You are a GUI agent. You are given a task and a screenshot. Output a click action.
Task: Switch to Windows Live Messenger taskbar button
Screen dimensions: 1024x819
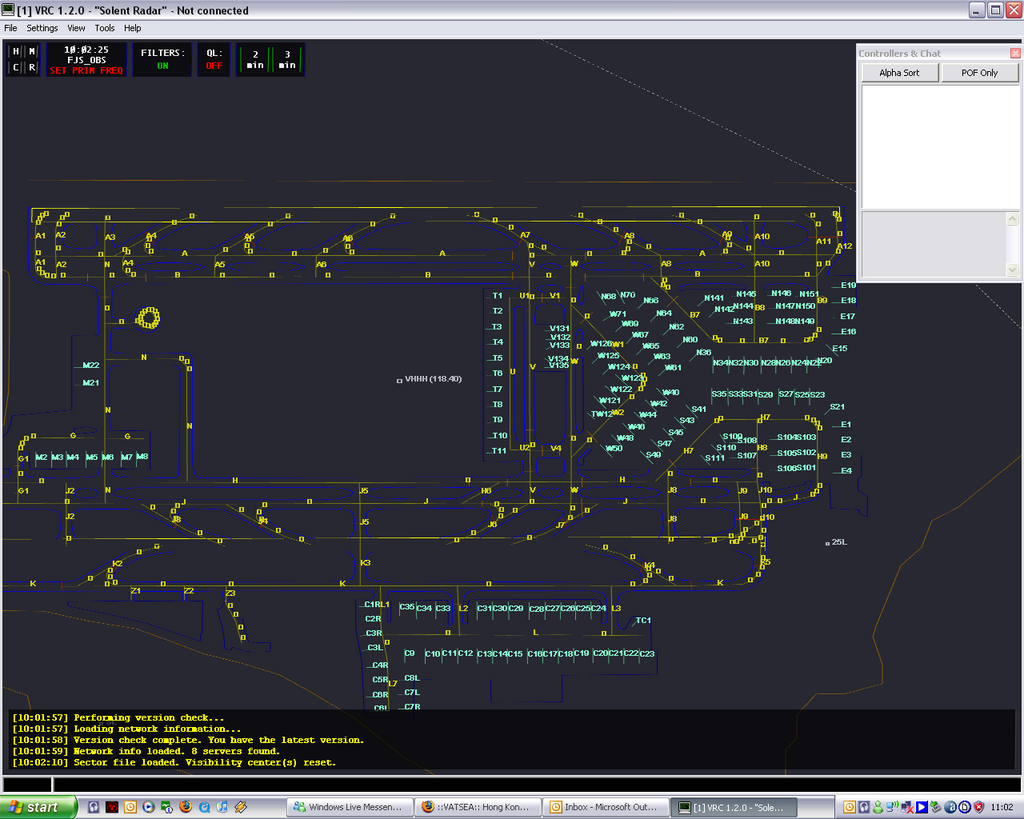(348, 807)
